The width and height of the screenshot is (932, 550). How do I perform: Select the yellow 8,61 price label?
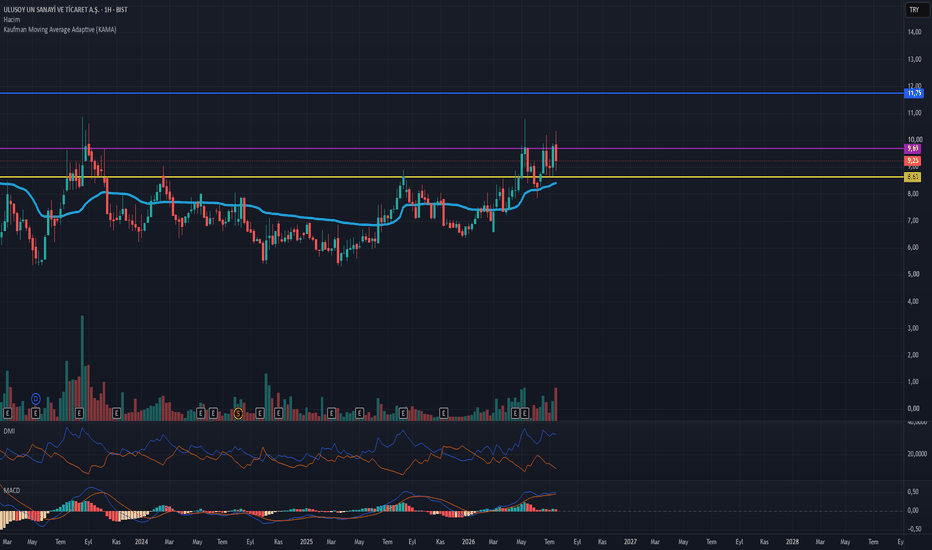point(913,177)
